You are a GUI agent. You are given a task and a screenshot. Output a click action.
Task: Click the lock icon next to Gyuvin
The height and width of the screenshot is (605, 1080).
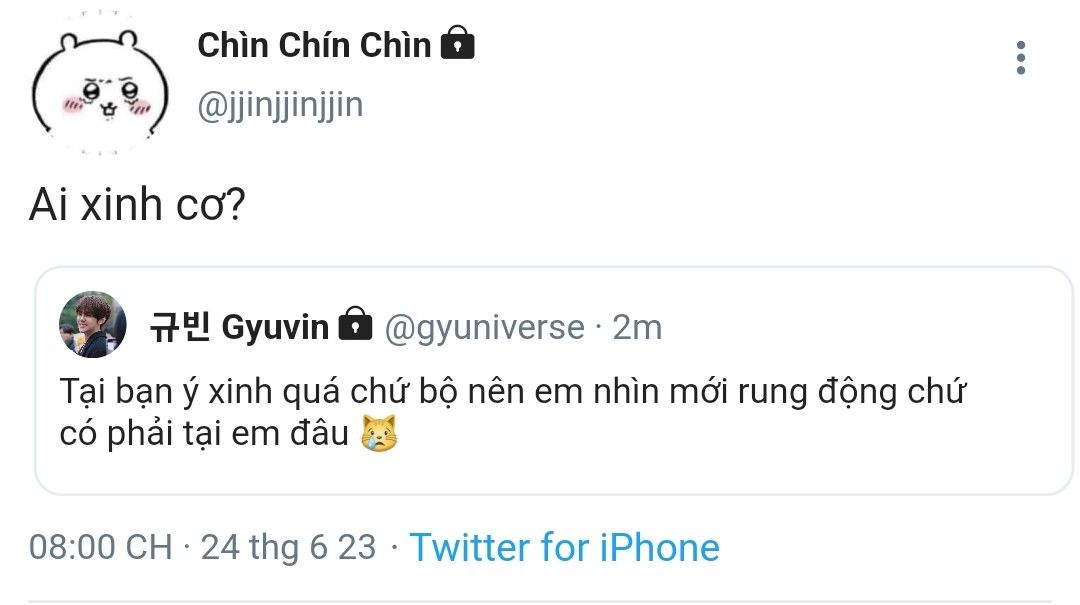tap(355, 326)
